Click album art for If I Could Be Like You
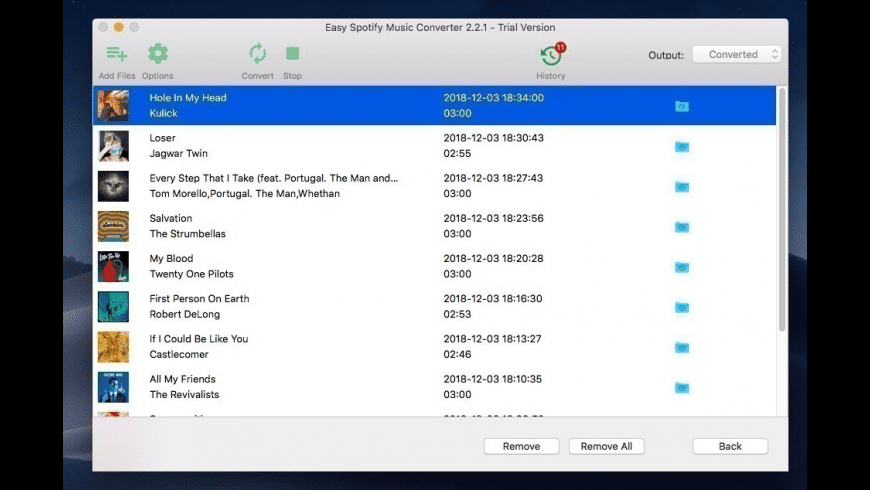This screenshot has width=870, height=490. click(113, 347)
